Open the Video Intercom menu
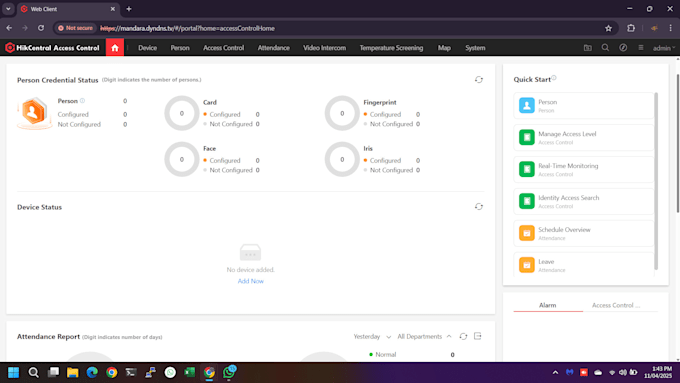Image resolution: width=680 pixels, height=383 pixels. tap(324, 48)
